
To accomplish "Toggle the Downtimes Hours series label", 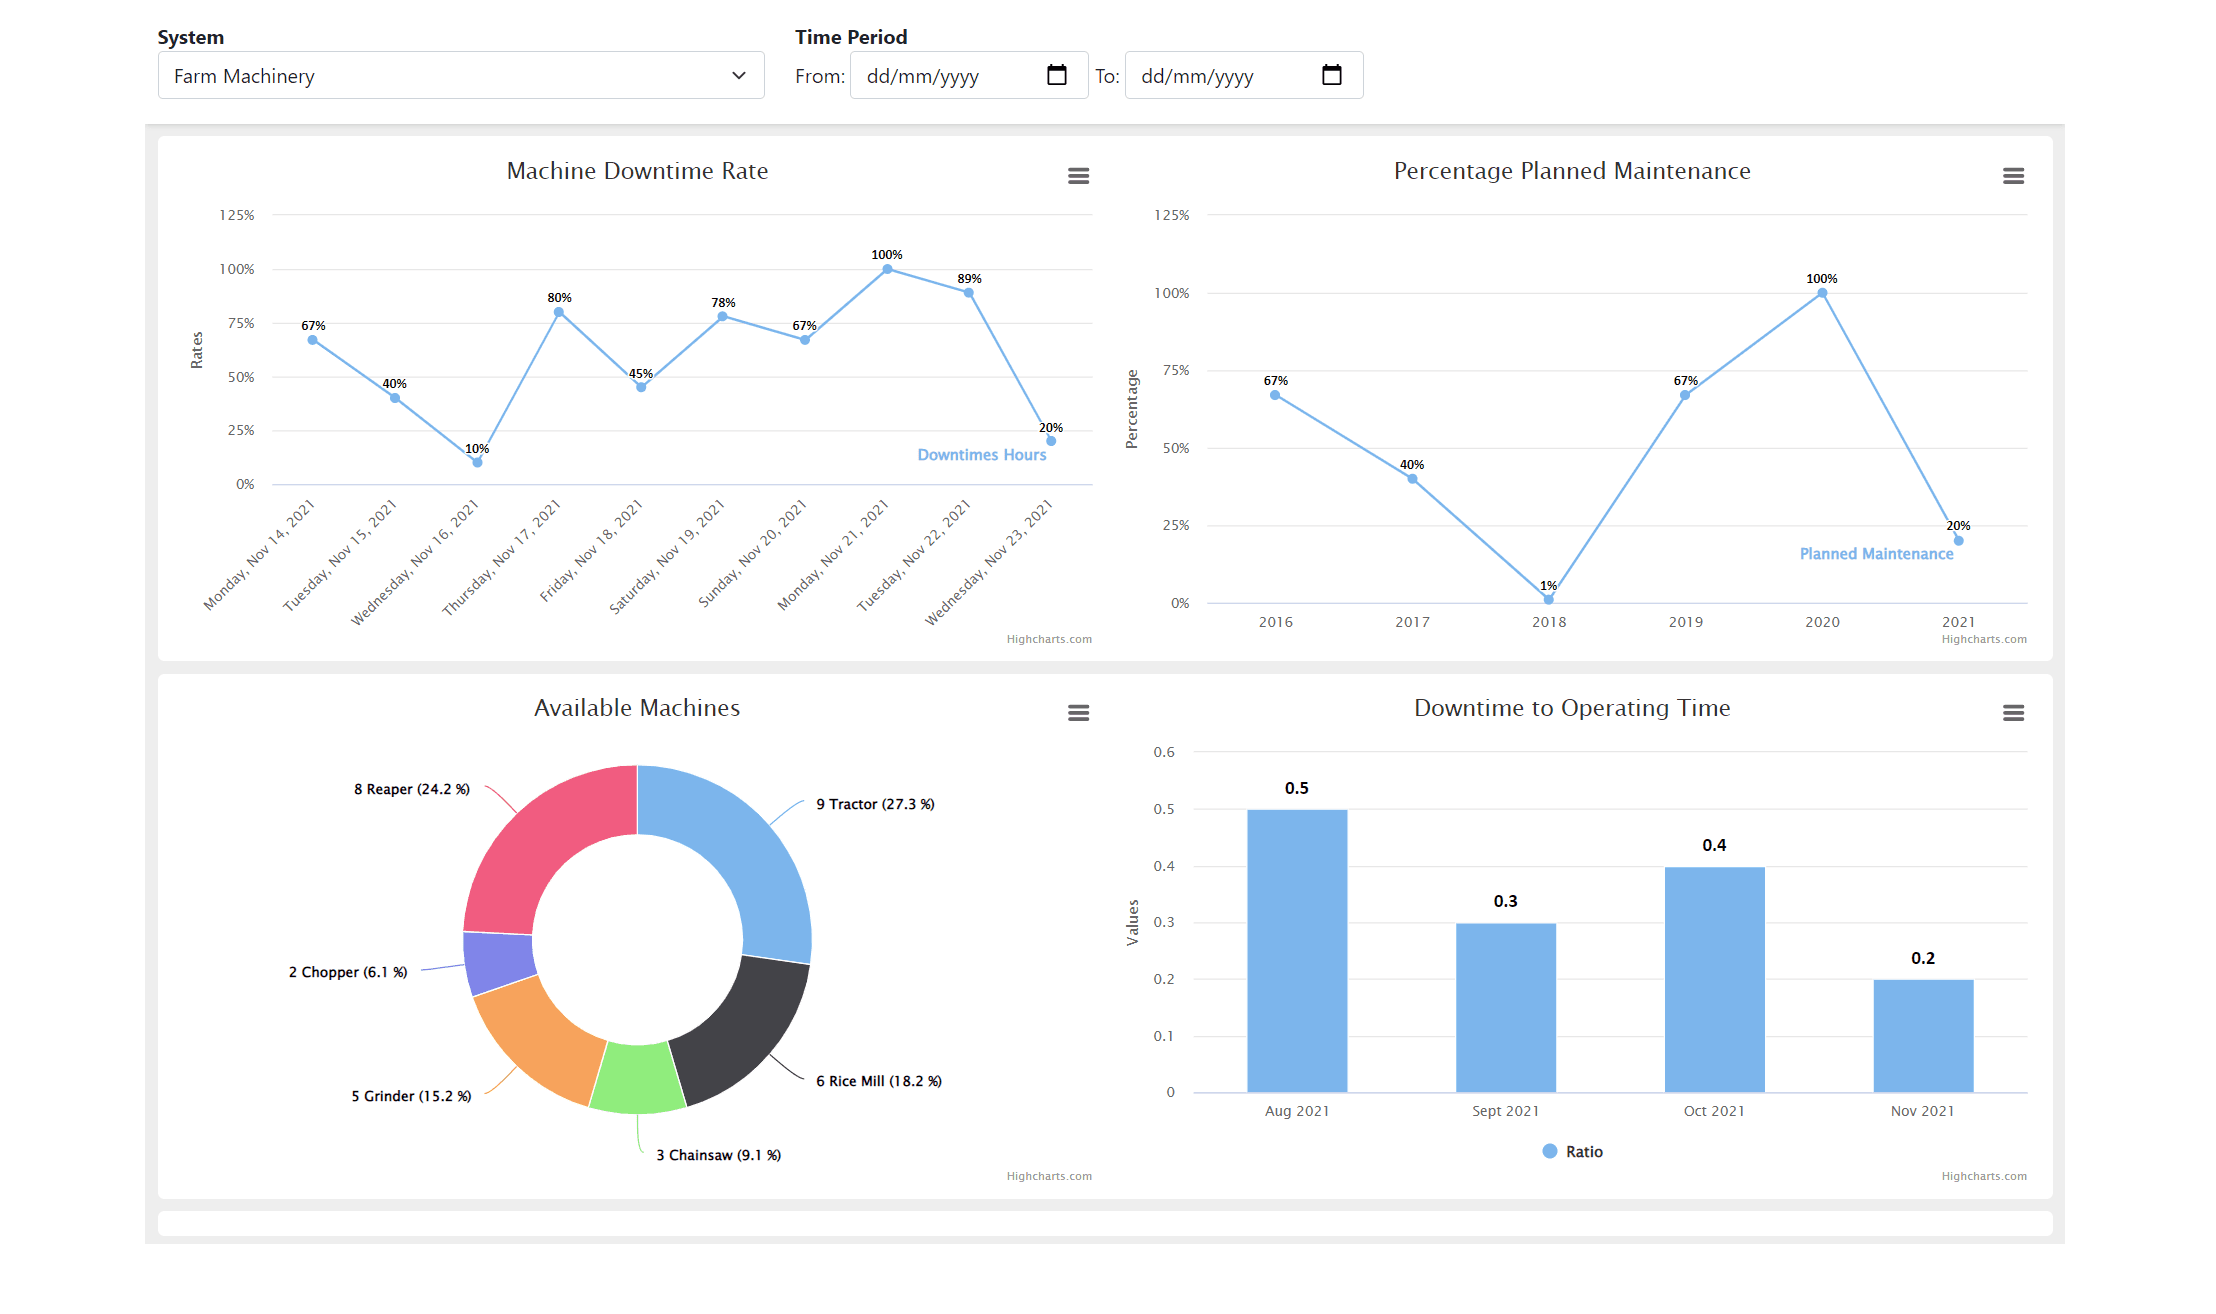I will pyautogui.click(x=981, y=455).
